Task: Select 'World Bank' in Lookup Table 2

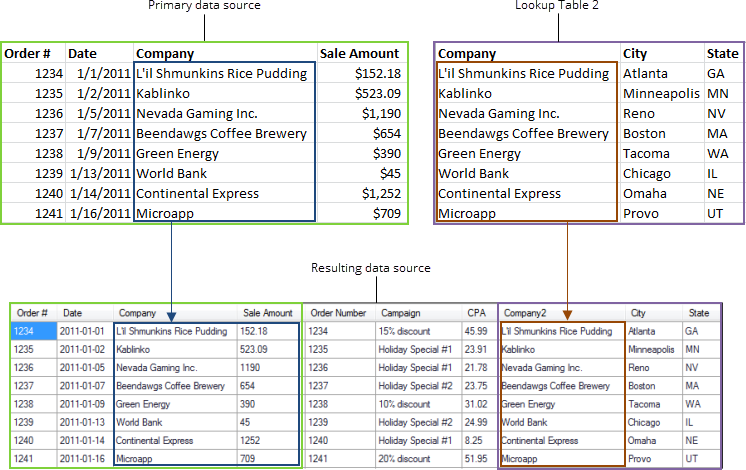Action: [473, 174]
